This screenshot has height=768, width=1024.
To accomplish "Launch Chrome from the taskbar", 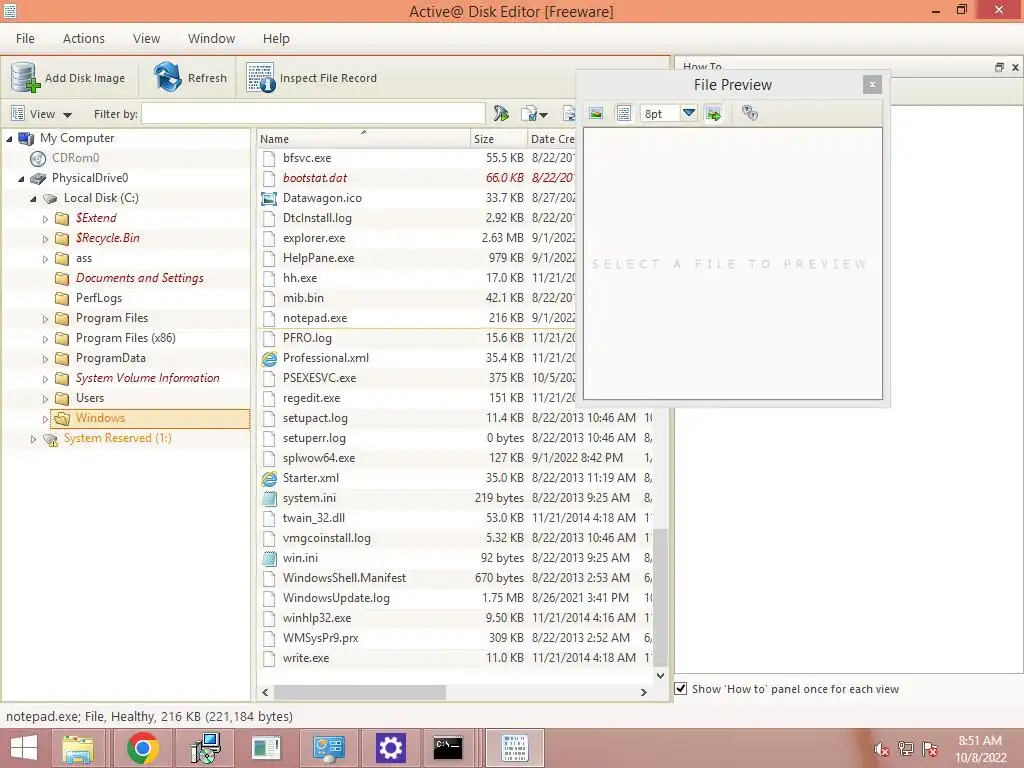I will [142, 748].
